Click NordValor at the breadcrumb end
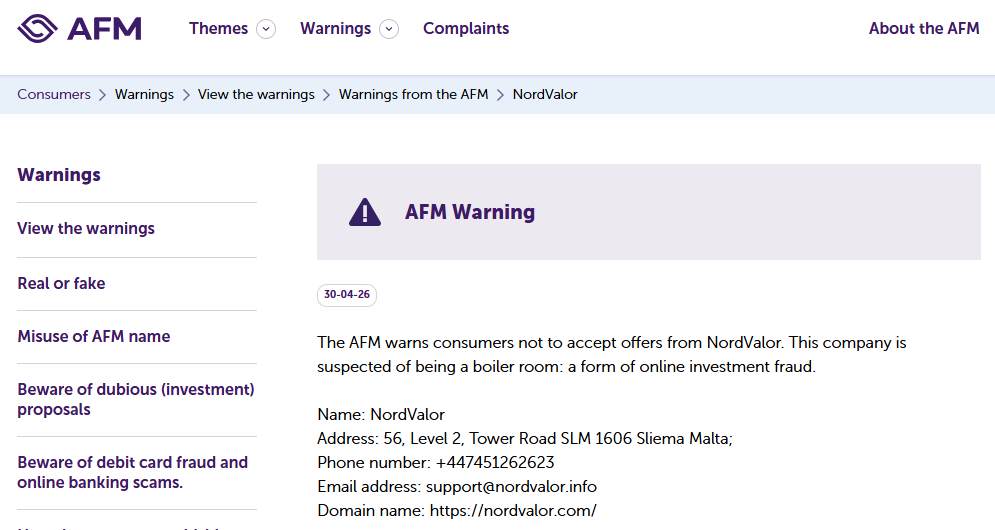The image size is (995, 530). (545, 95)
